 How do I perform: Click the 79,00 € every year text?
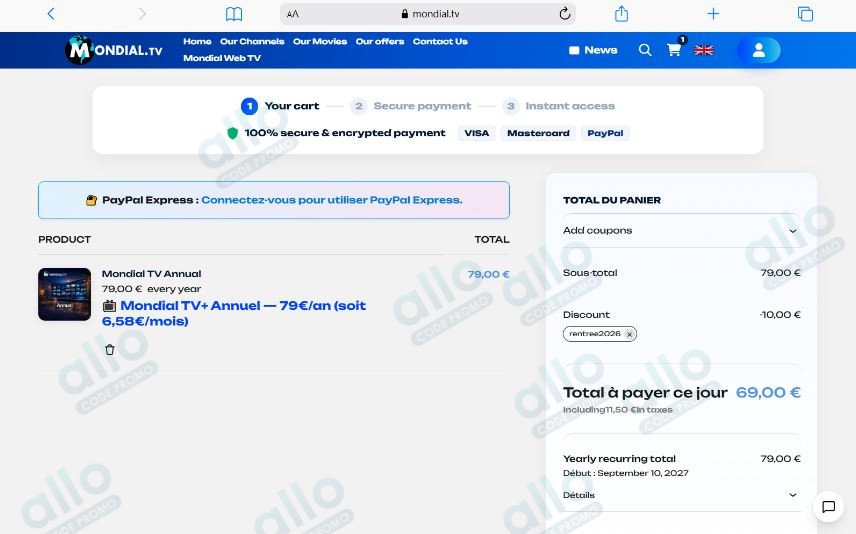tap(151, 289)
